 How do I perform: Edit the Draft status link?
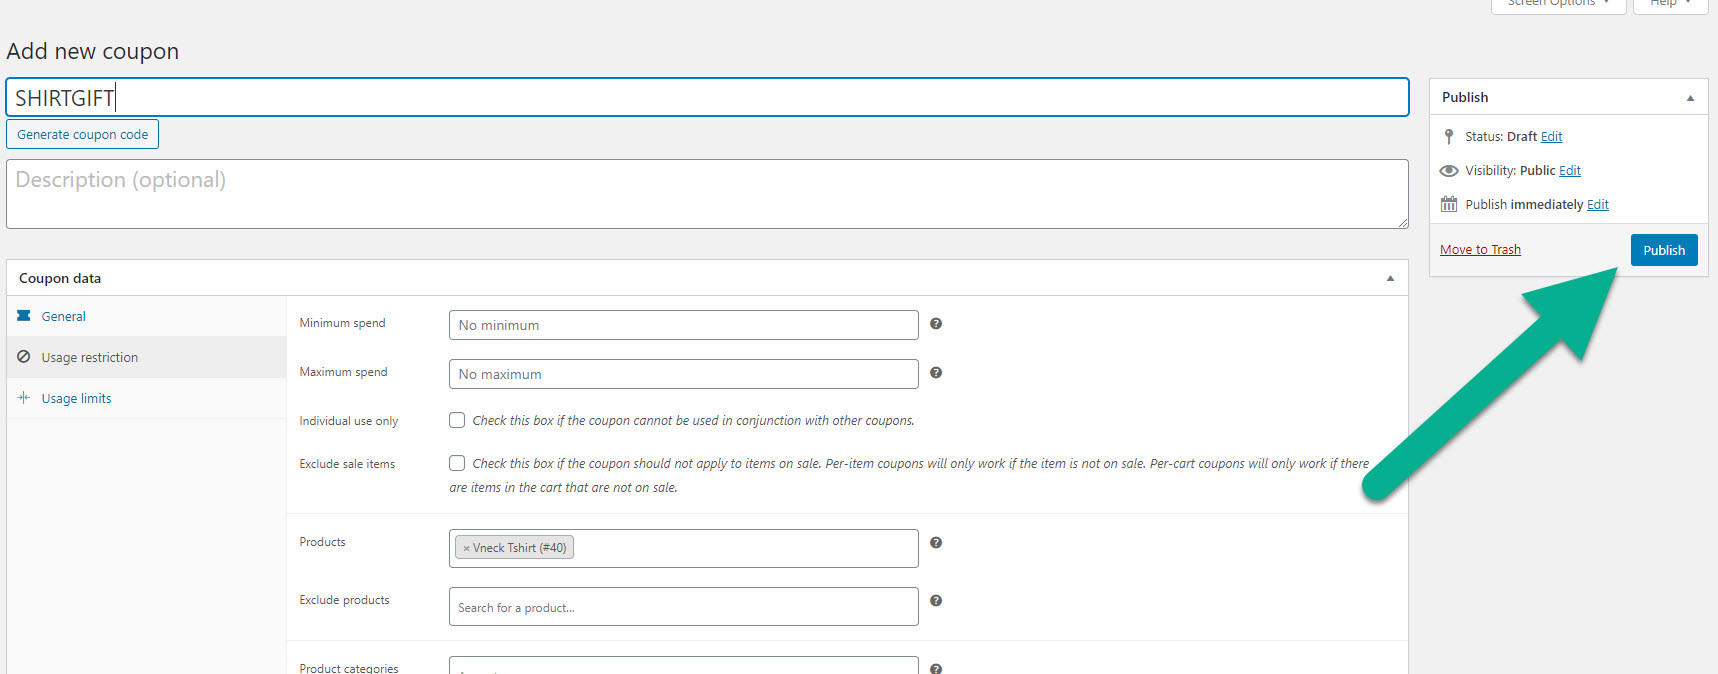[1551, 137]
